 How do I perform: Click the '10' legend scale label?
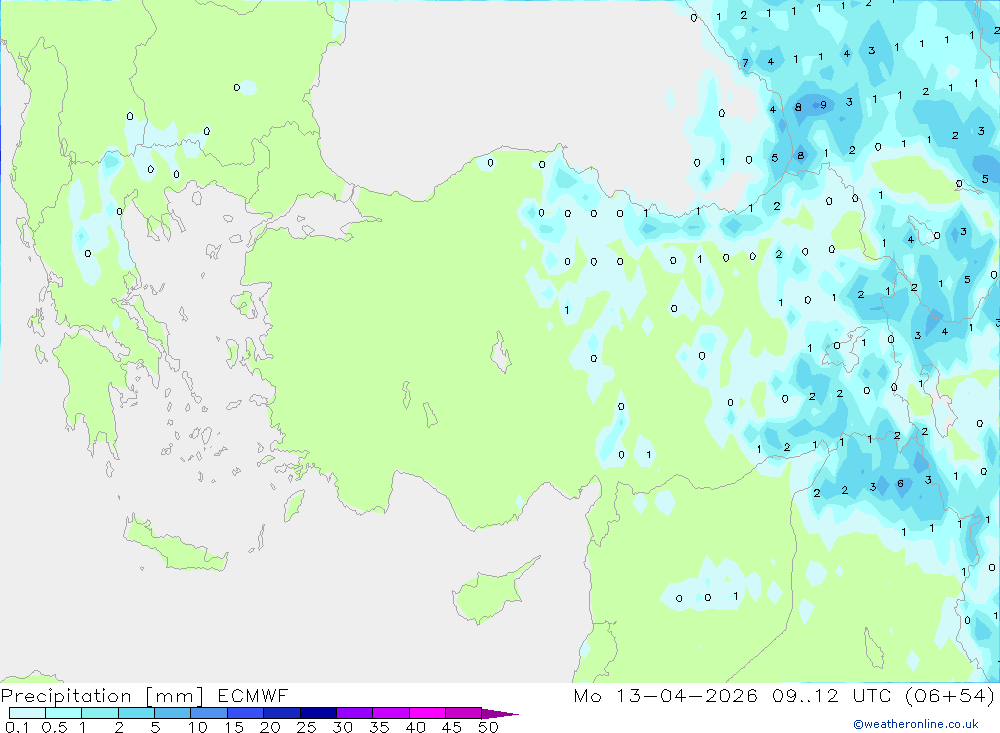point(197,727)
